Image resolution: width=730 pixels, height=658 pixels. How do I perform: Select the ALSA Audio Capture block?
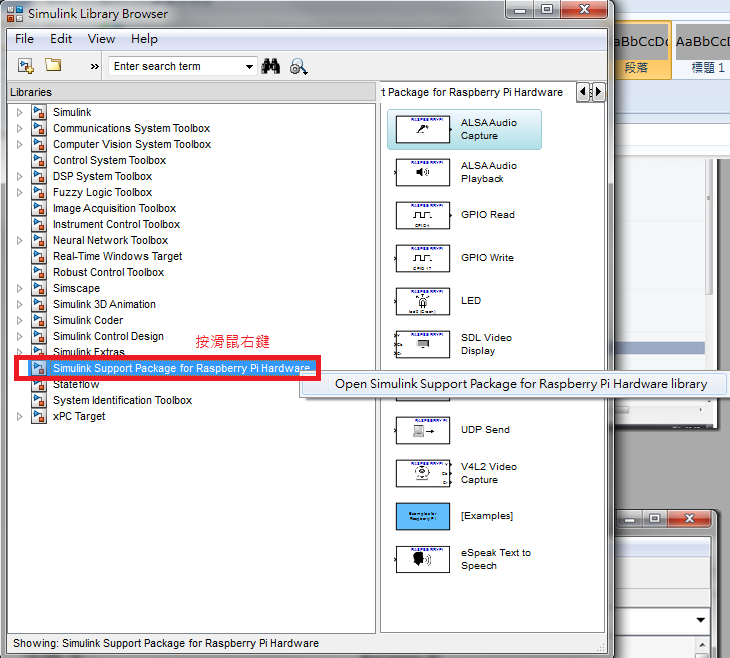(x=464, y=129)
